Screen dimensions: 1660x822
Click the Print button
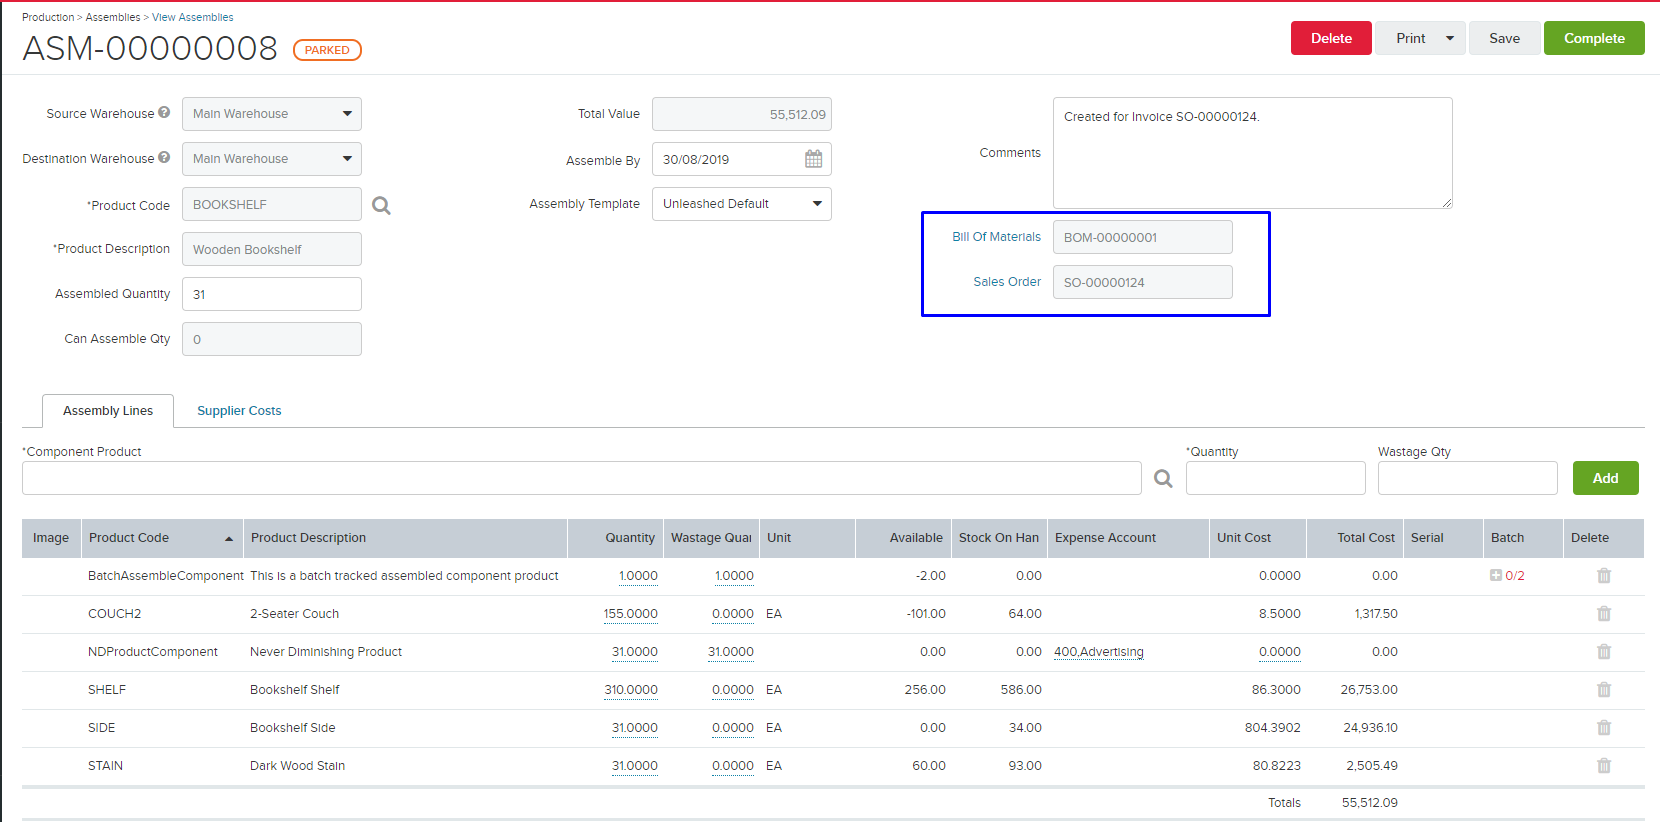[1410, 38]
